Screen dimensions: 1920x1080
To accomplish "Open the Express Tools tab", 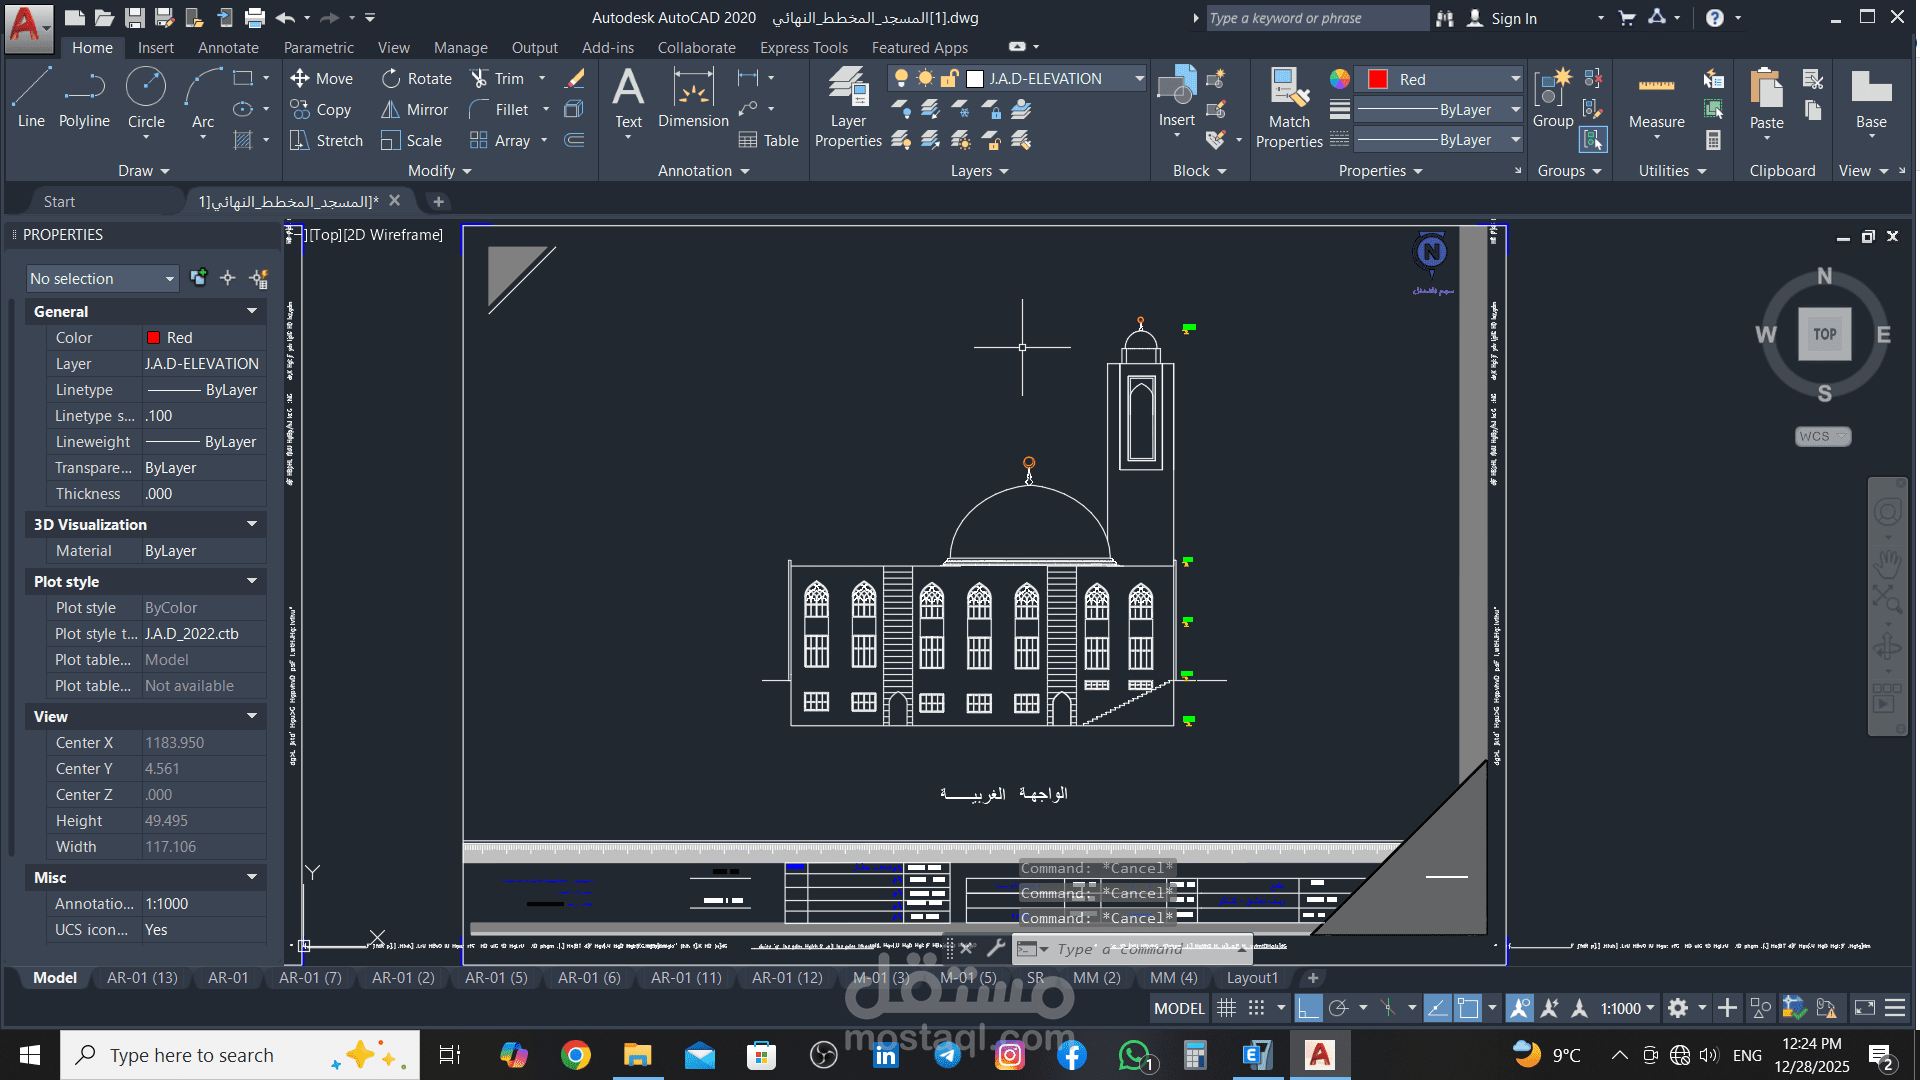I will click(803, 47).
